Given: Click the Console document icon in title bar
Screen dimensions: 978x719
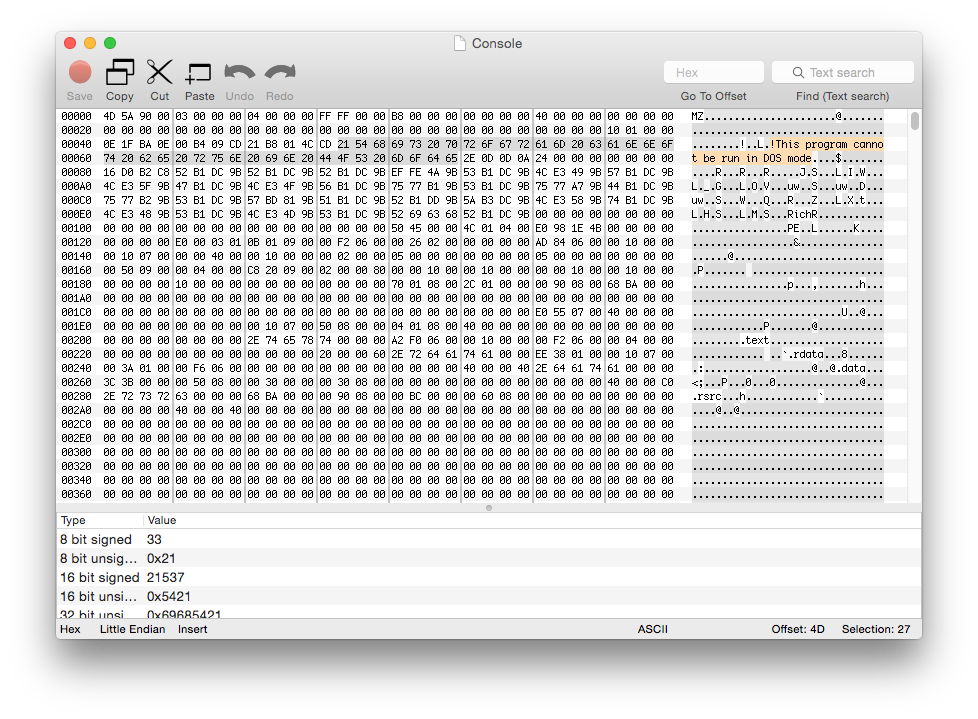Looking at the screenshot, I should (x=460, y=43).
